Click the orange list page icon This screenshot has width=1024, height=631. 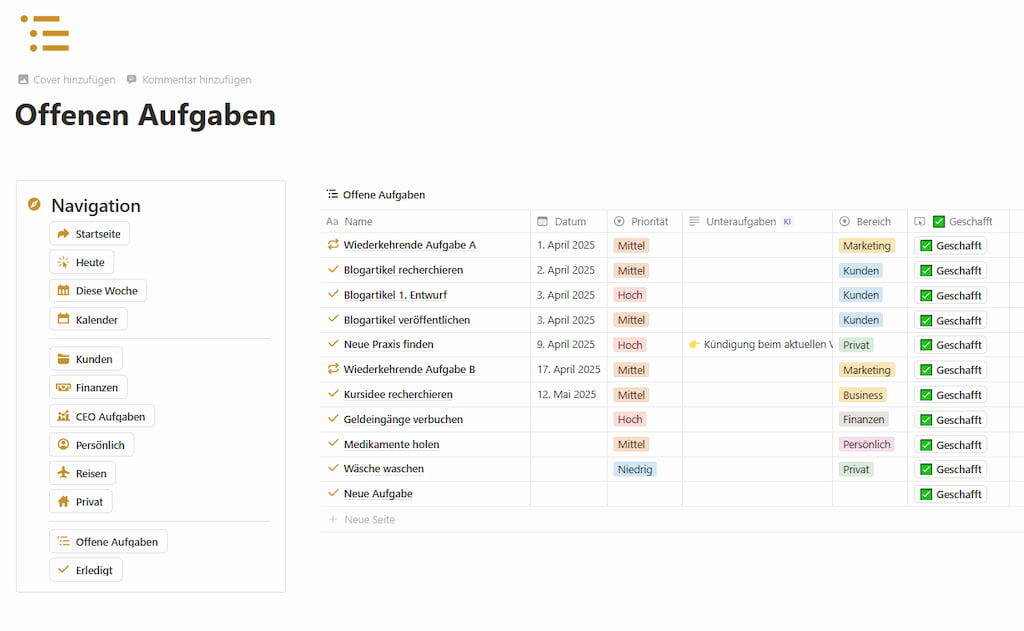point(45,33)
